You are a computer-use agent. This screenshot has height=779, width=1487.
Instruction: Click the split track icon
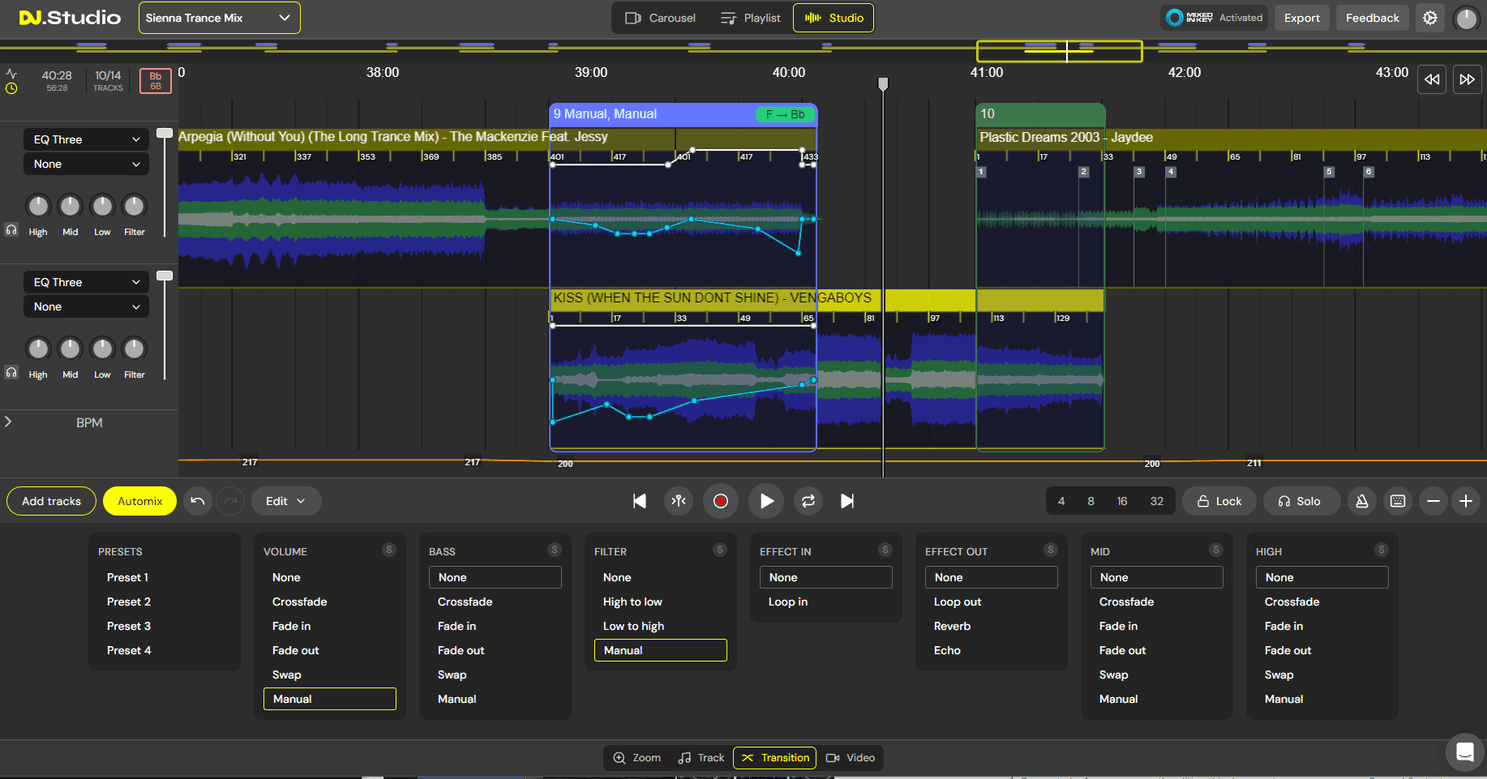point(679,501)
